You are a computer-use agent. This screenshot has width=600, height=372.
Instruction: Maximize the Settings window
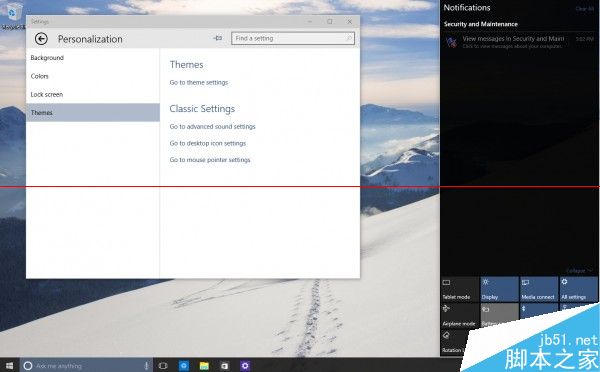[330, 22]
